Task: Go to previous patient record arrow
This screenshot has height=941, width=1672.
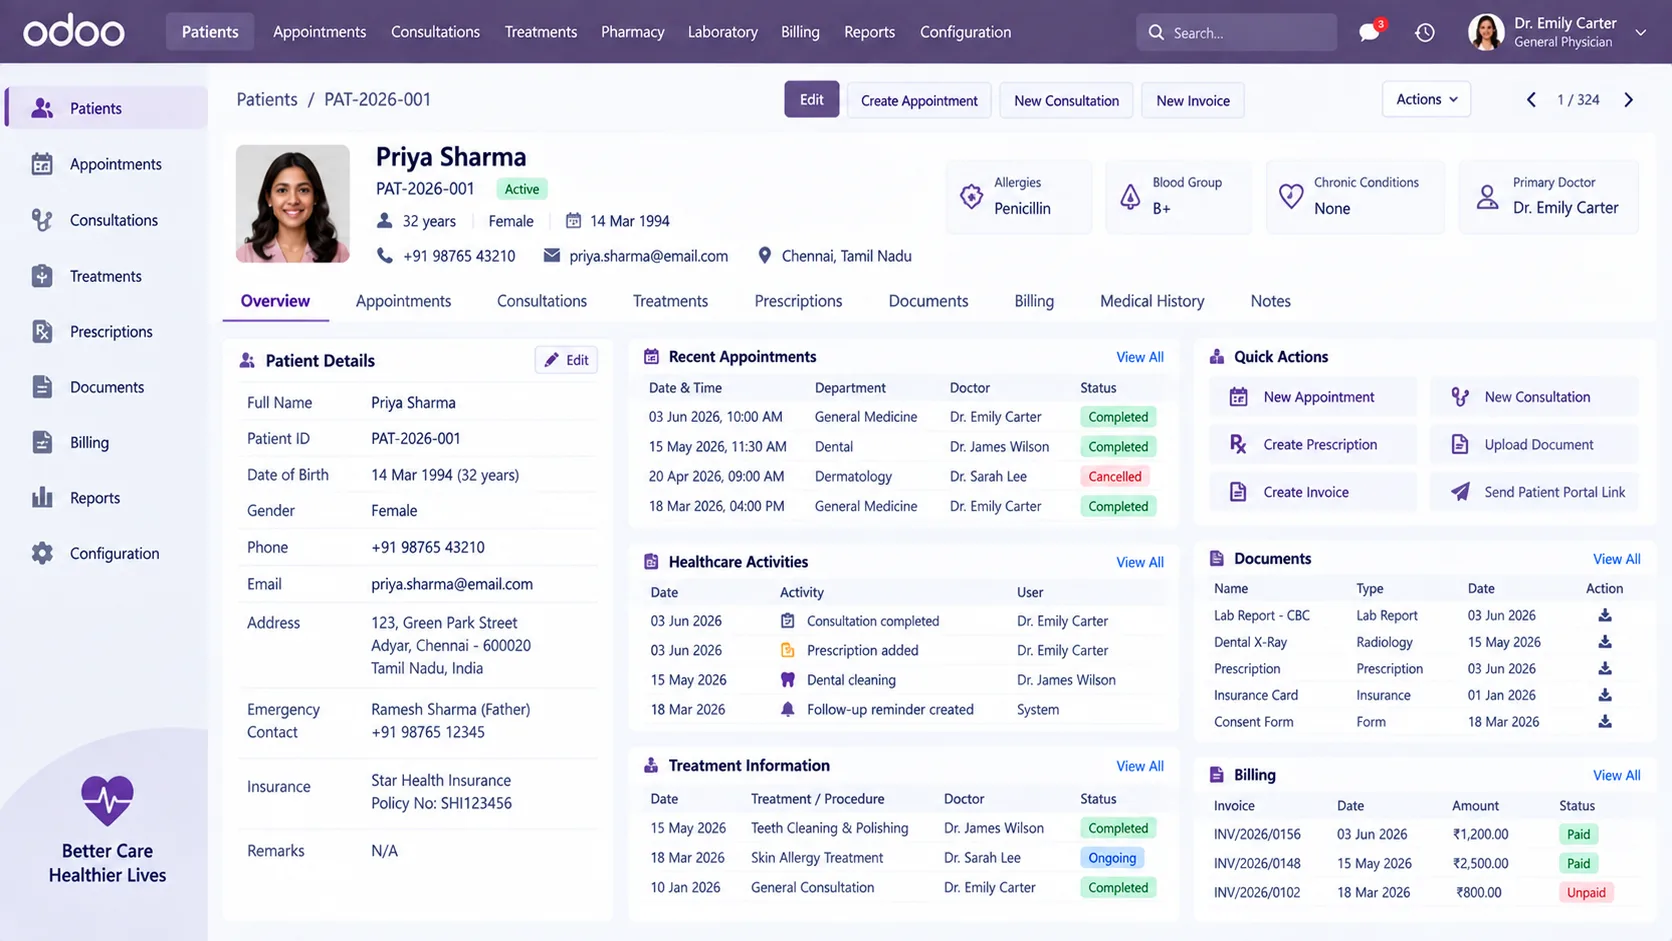Action: (1531, 100)
